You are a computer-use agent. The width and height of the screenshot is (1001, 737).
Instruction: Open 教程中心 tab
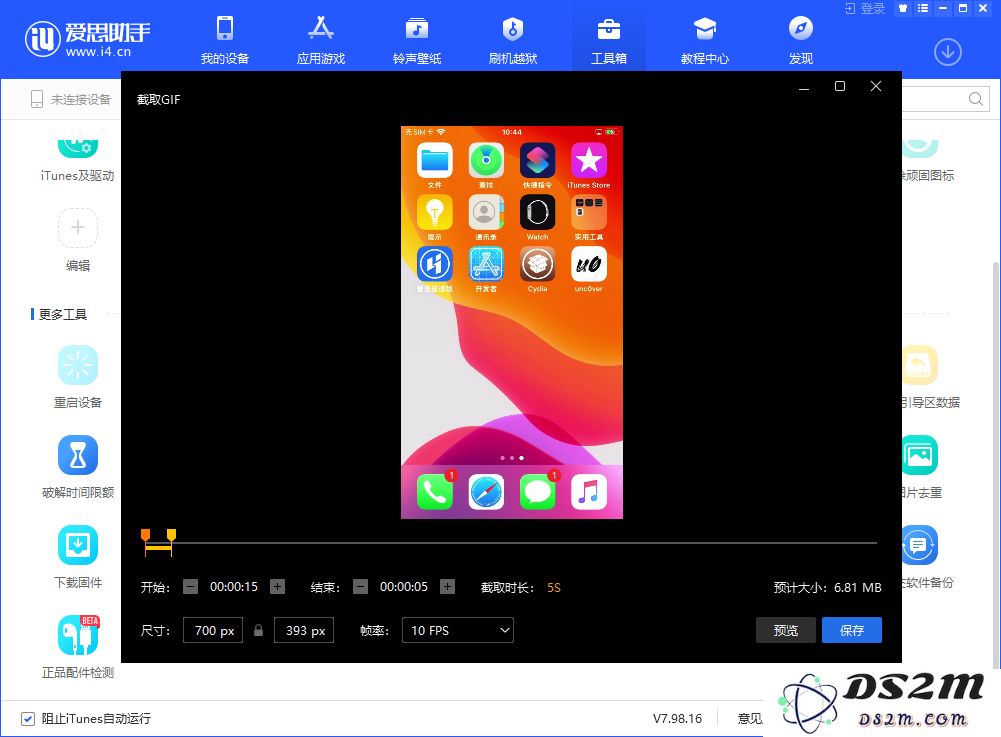(x=705, y=40)
